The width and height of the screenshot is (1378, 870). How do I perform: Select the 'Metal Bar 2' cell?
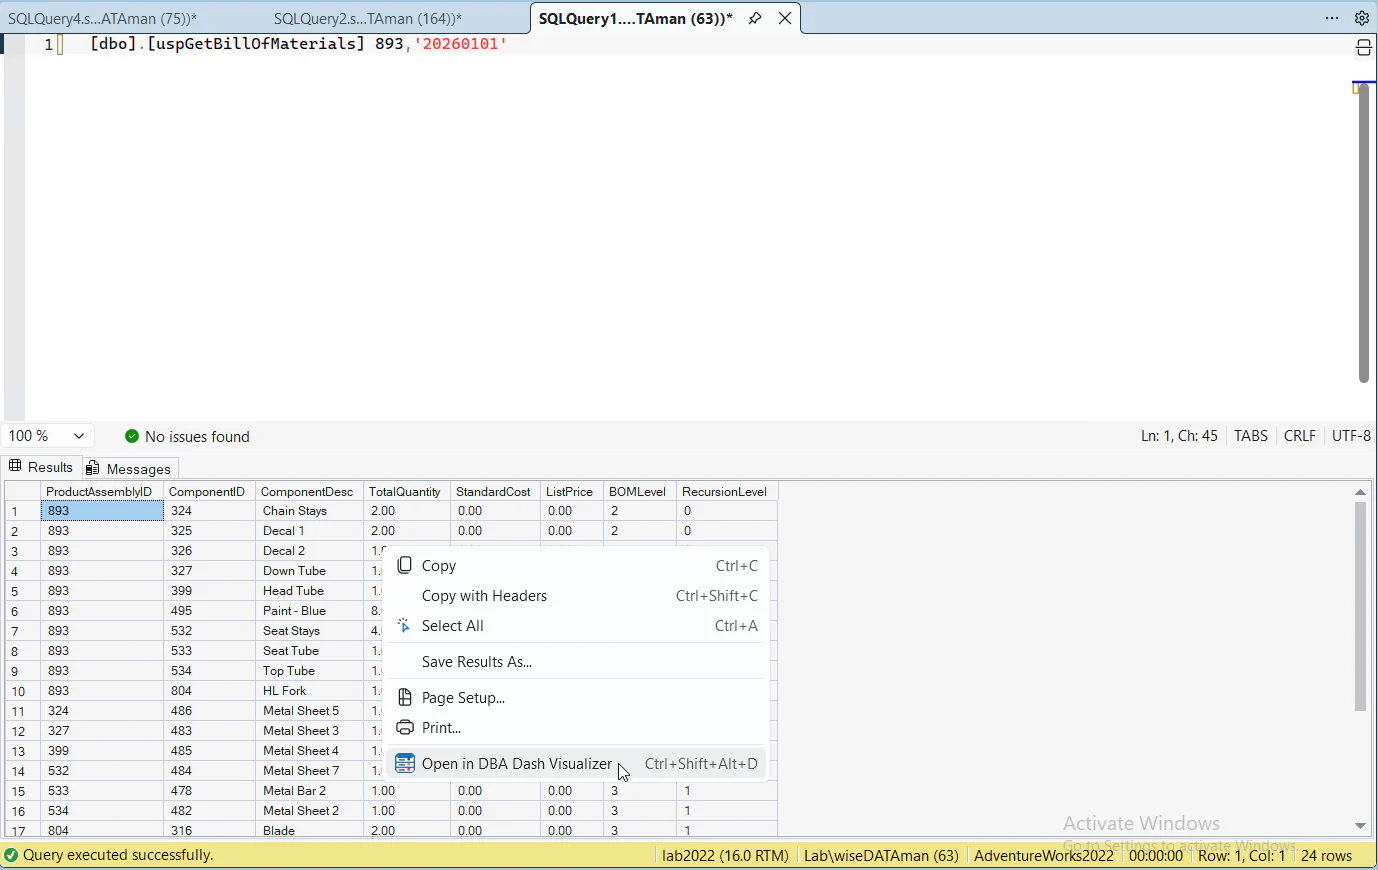tap(309, 791)
